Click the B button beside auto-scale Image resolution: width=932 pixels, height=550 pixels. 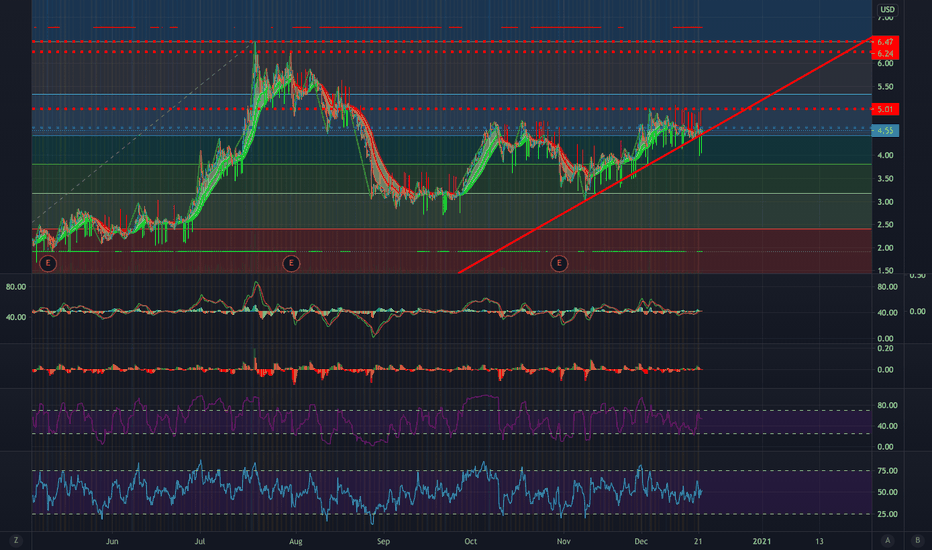(x=917, y=540)
